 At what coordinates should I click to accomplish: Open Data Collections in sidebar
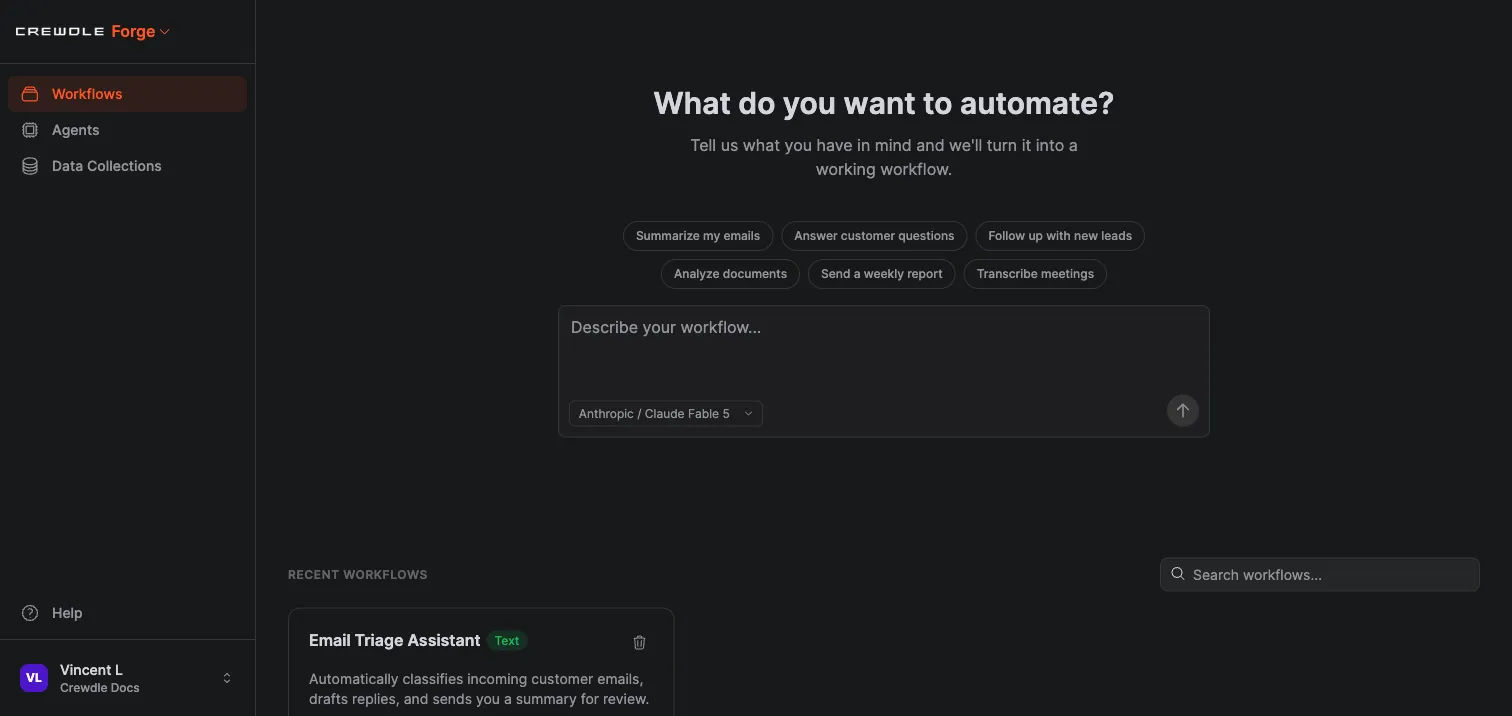tap(127, 166)
